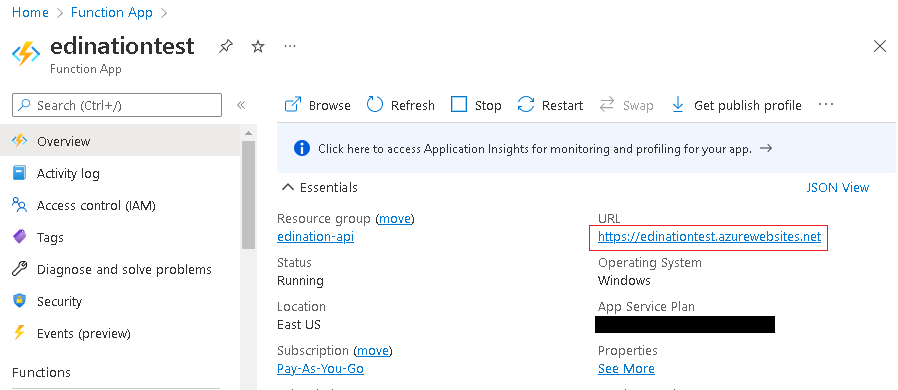Viewport: 898px width, 390px height.
Task: Click sidebar scrollbar up arrow
Action: coord(248,133)
